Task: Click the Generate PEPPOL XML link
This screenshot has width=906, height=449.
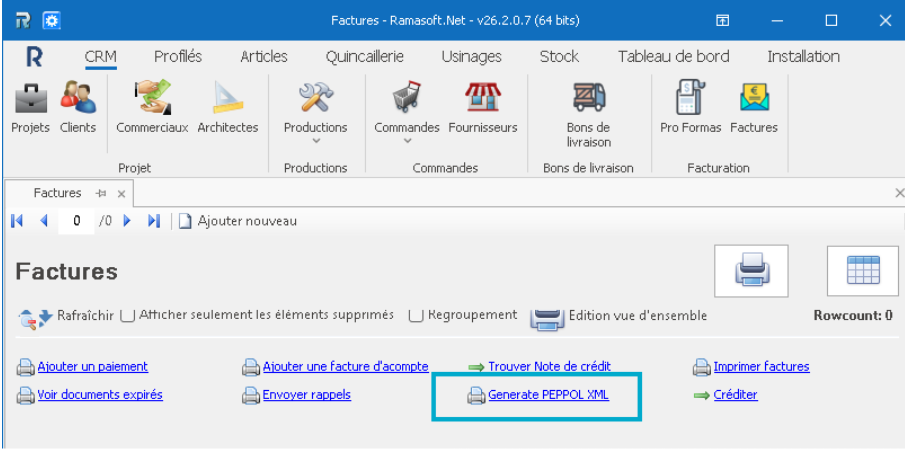Action: click(x=548, y=395)
